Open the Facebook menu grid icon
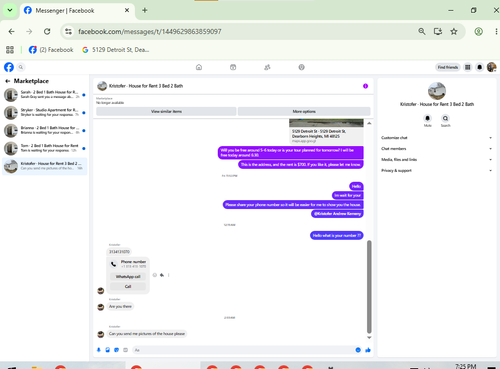The image size is (500, 369). [x=468, y=67]
